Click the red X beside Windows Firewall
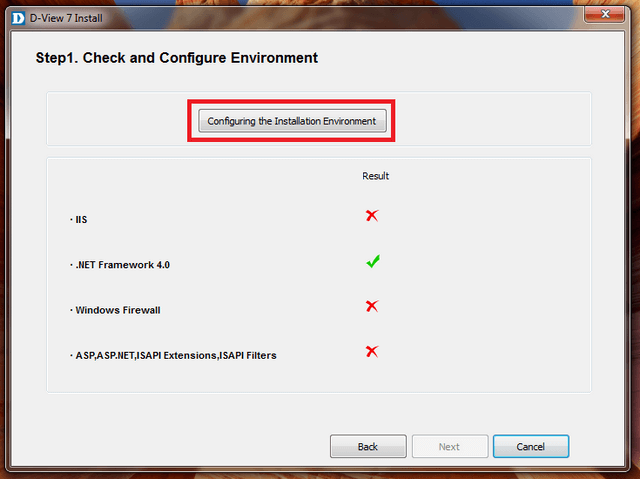Screen dimensions: 640x479 tap(372, 306)
